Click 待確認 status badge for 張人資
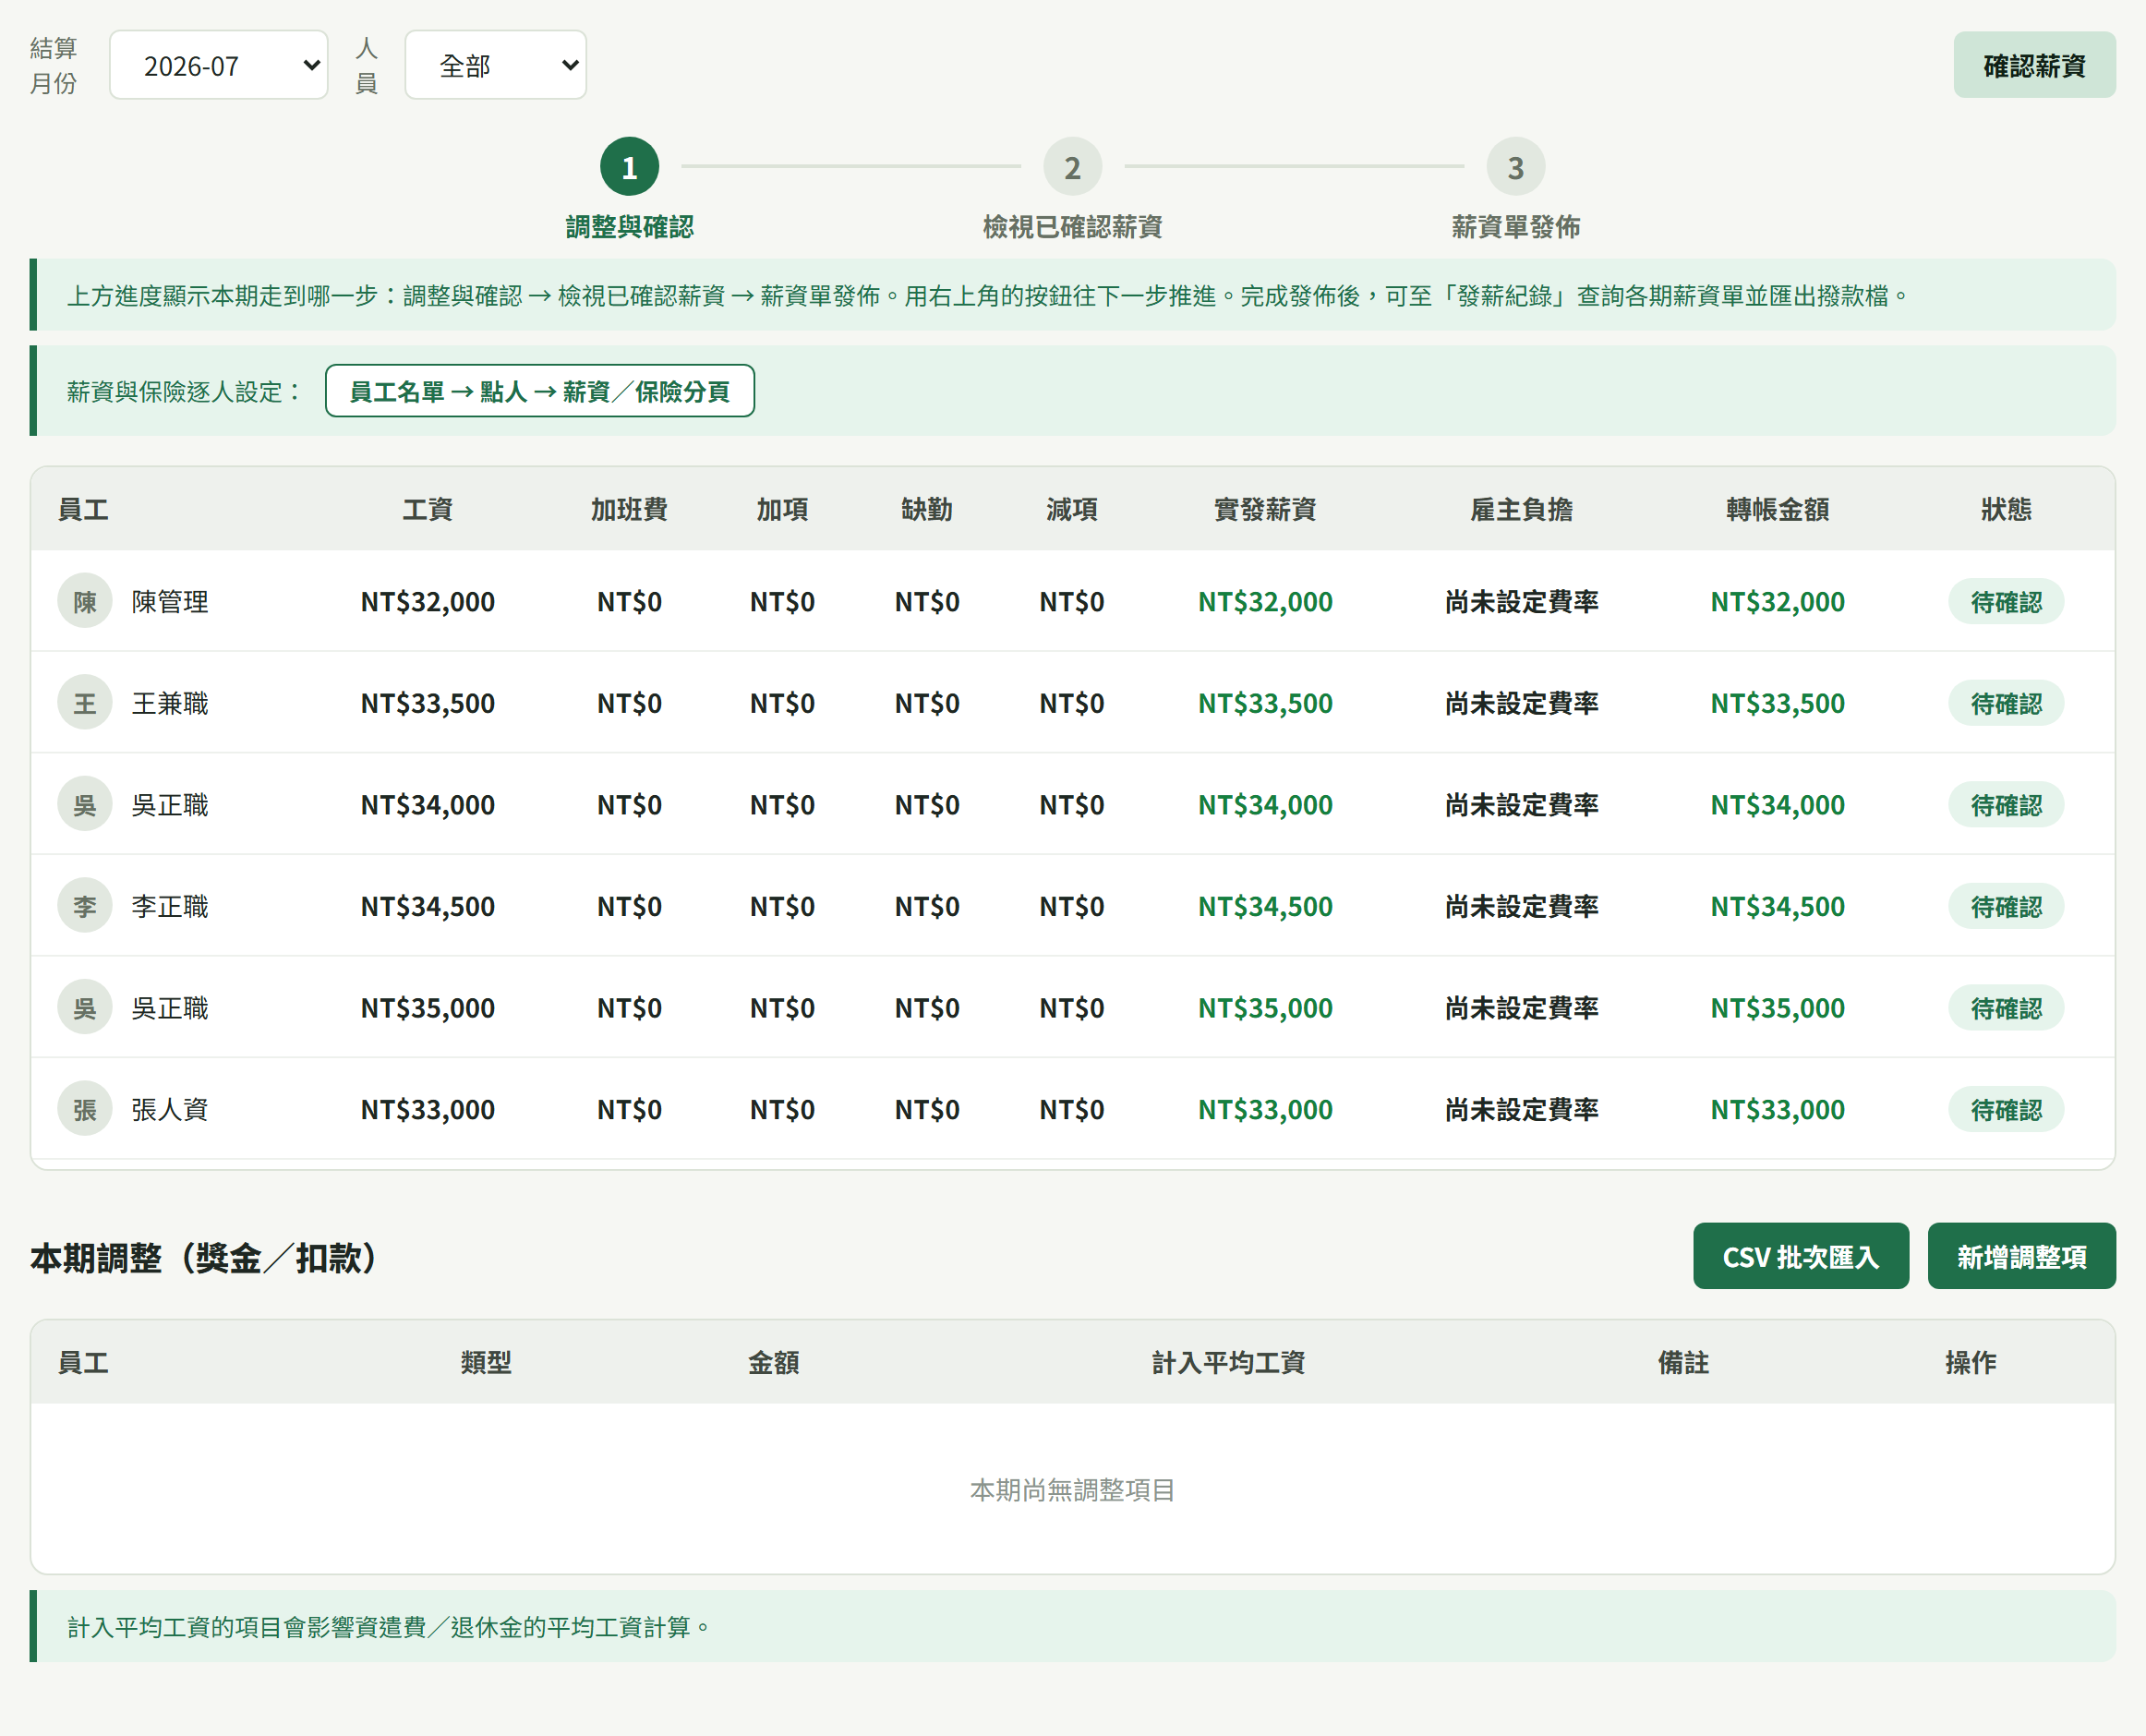Screen dimensions: 2146x1736 tap(2006, 1109)
